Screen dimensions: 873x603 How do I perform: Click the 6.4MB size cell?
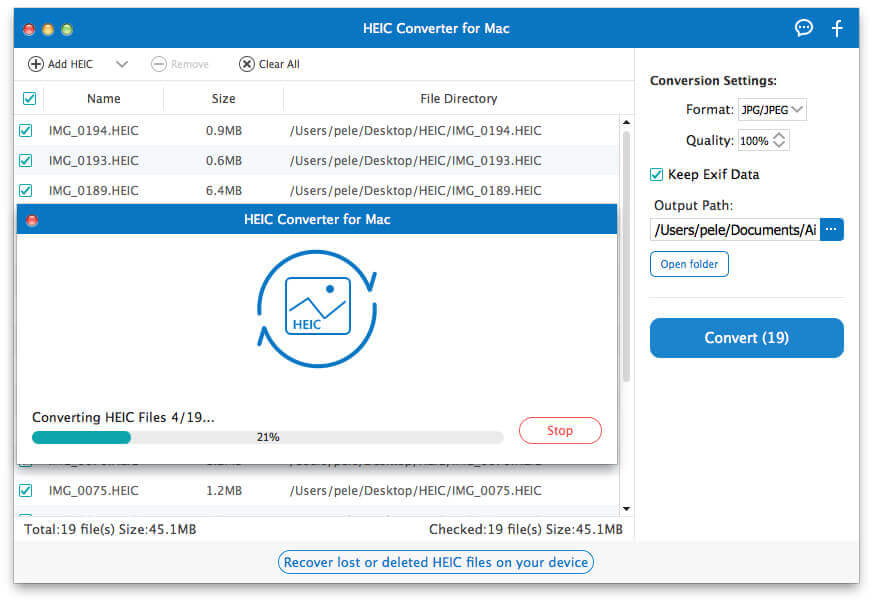click(x=224, y=190)
